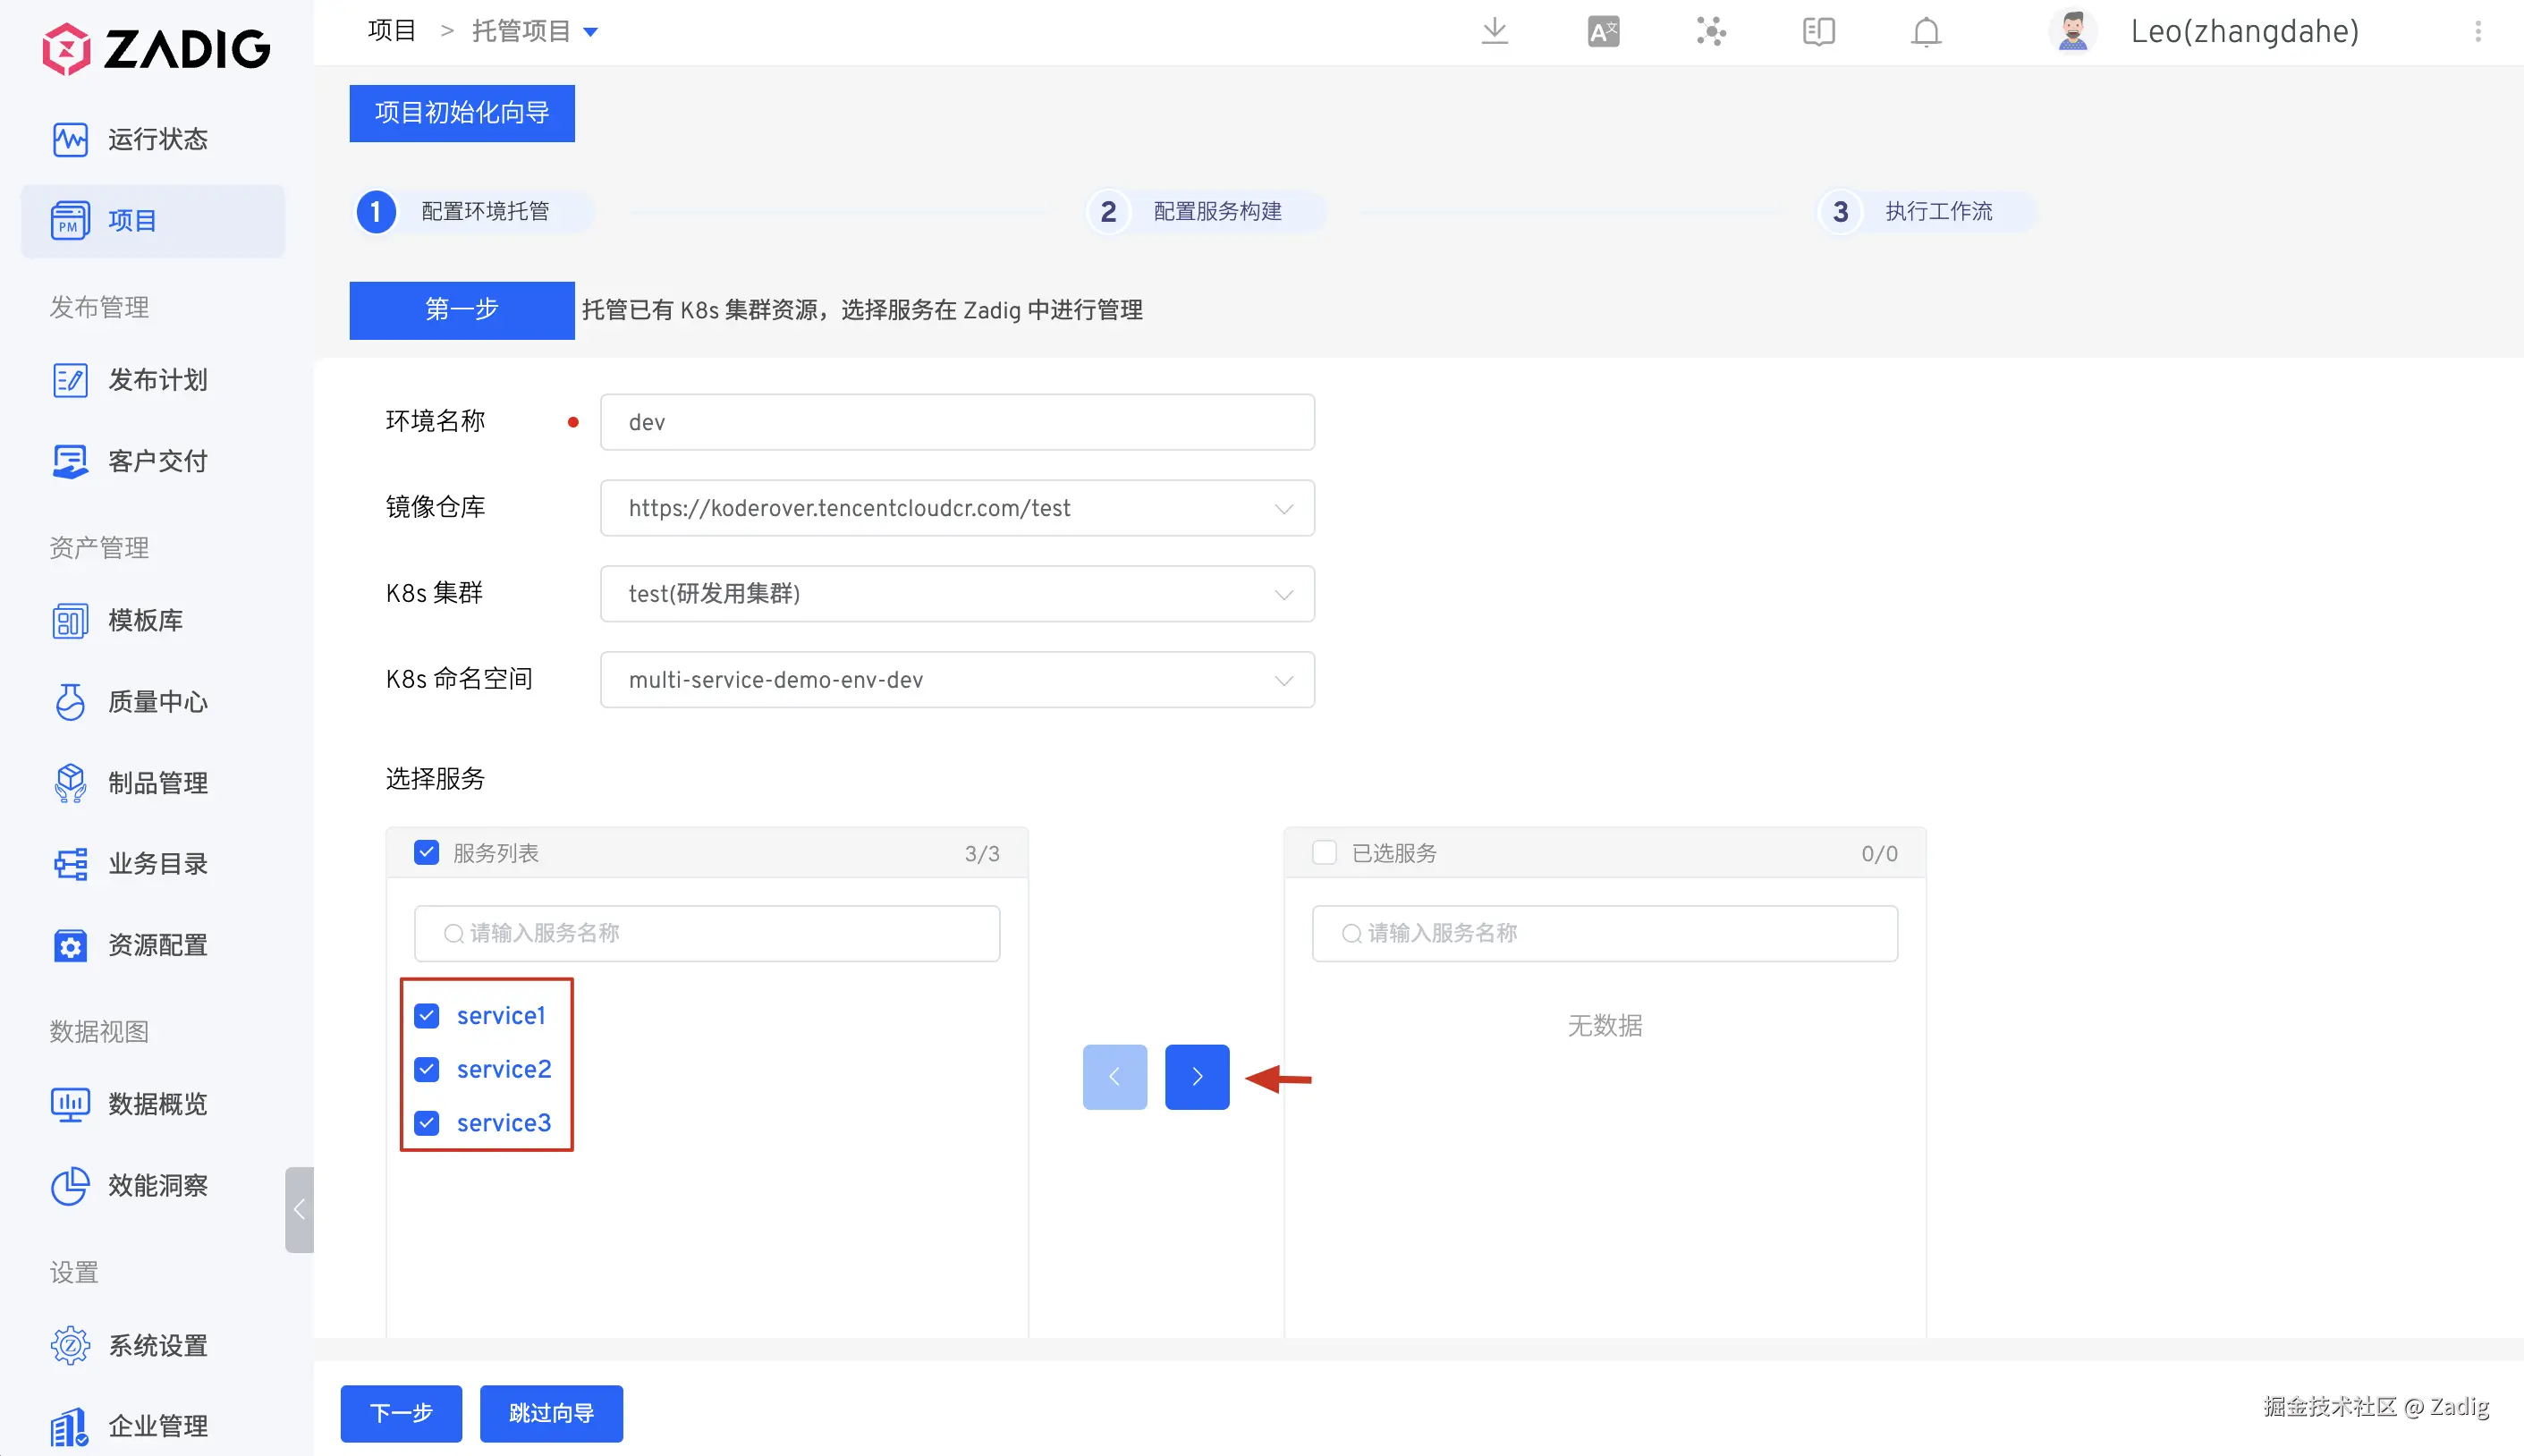Focus the 环境名称 input field

tap(956, 422)
